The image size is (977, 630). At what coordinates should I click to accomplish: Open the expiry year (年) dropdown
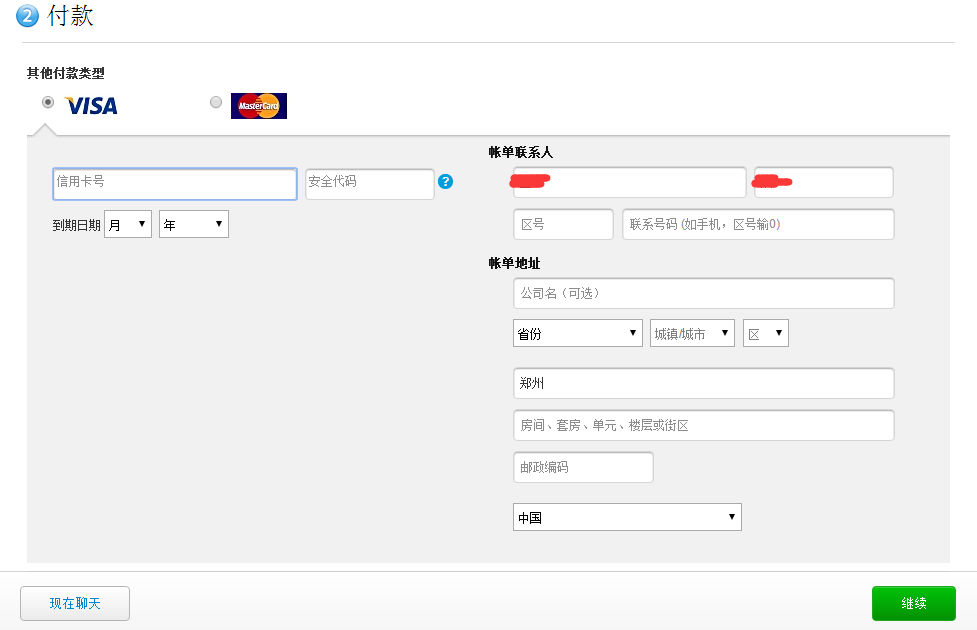pyautogui.click(x=194, y=225)
